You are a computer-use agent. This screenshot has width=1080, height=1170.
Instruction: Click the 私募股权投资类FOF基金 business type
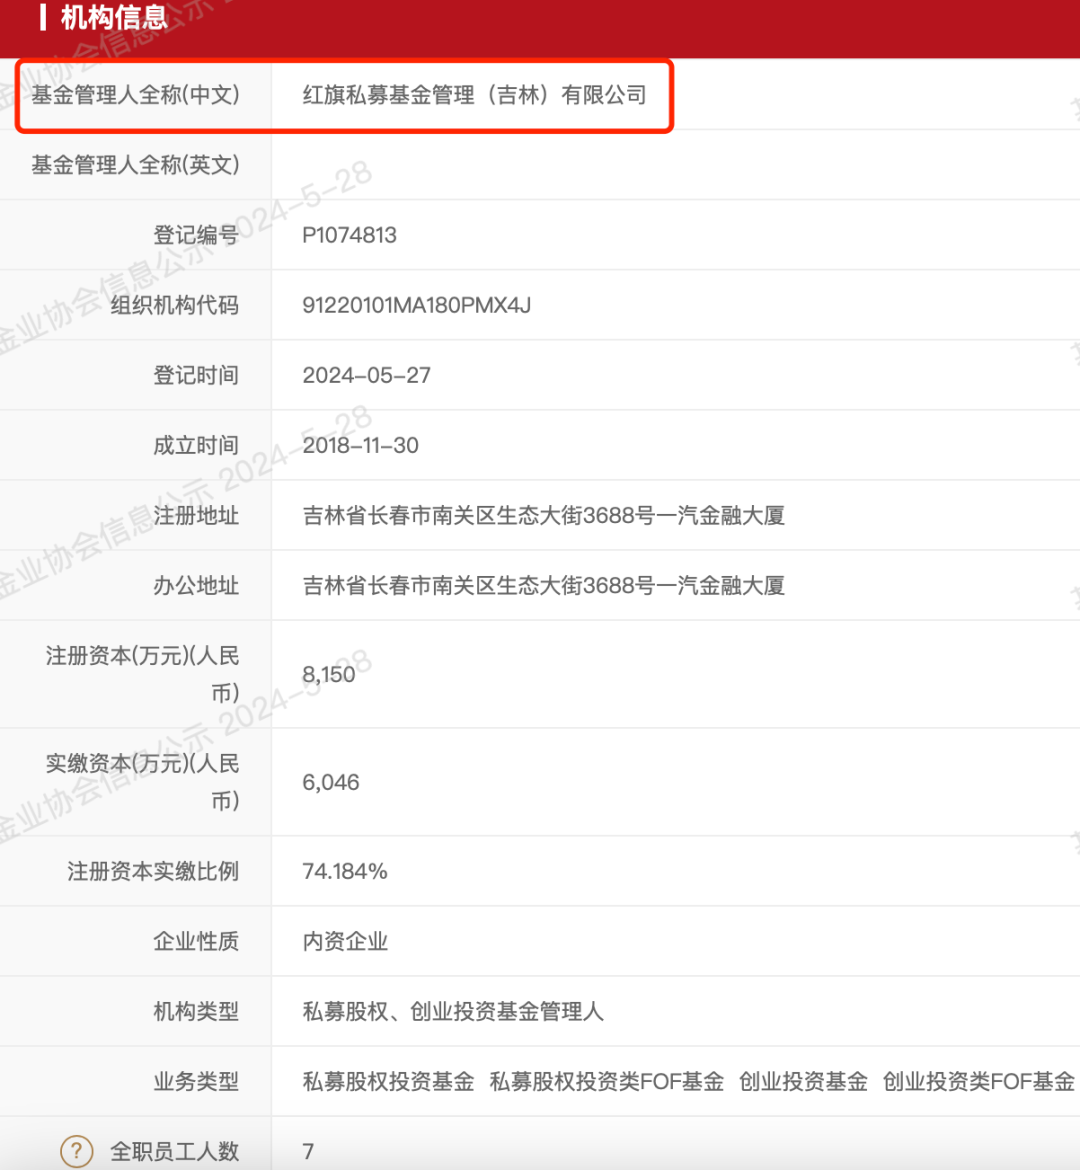pyautogui.click(x=606, y=1081)
